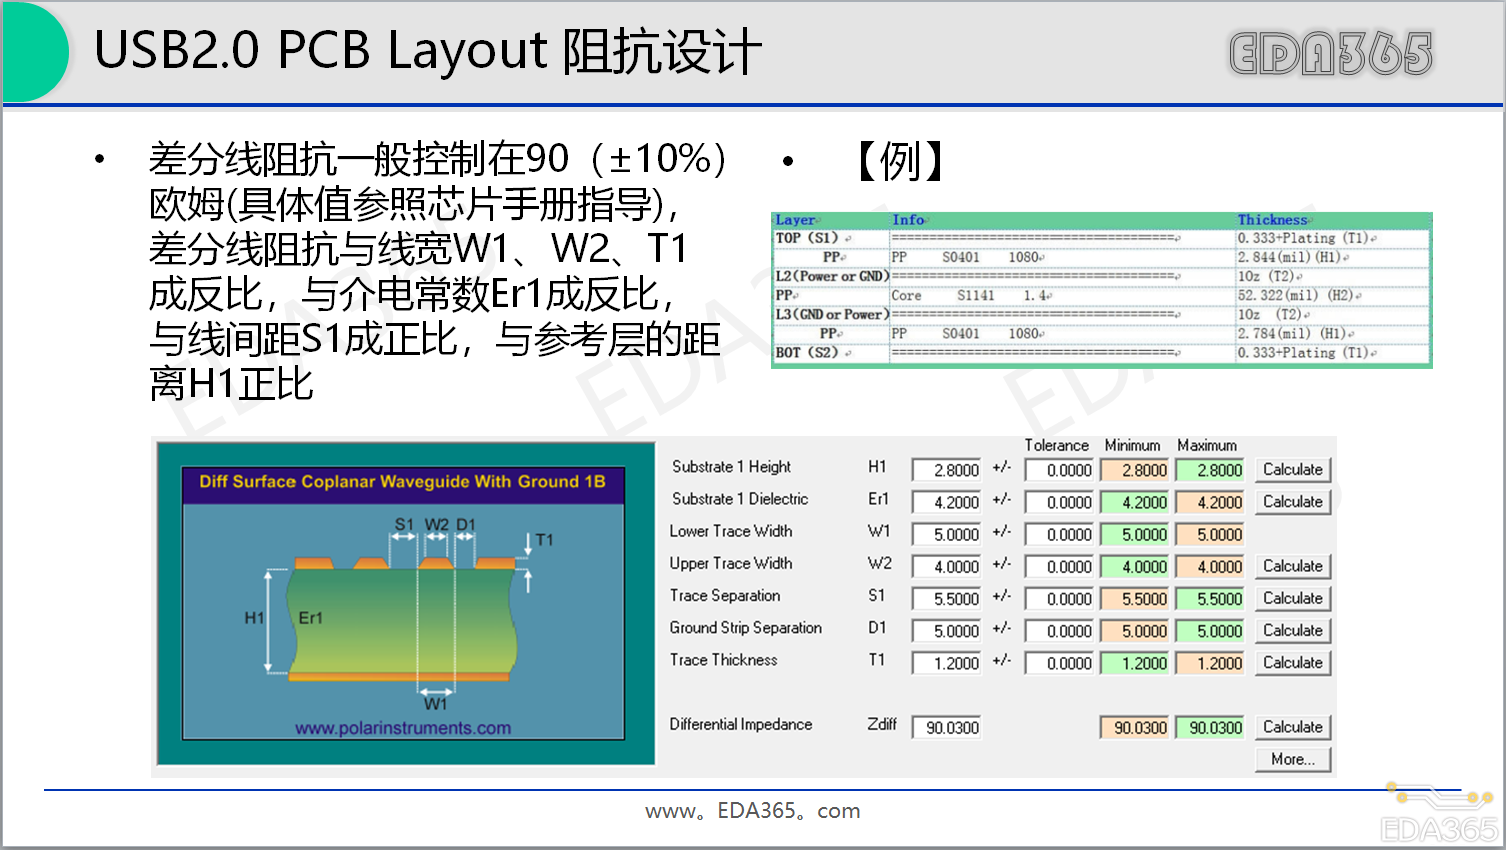Screen dimensions: 1506x850
Task: Click the Layer column header
Action: (796, 220)
